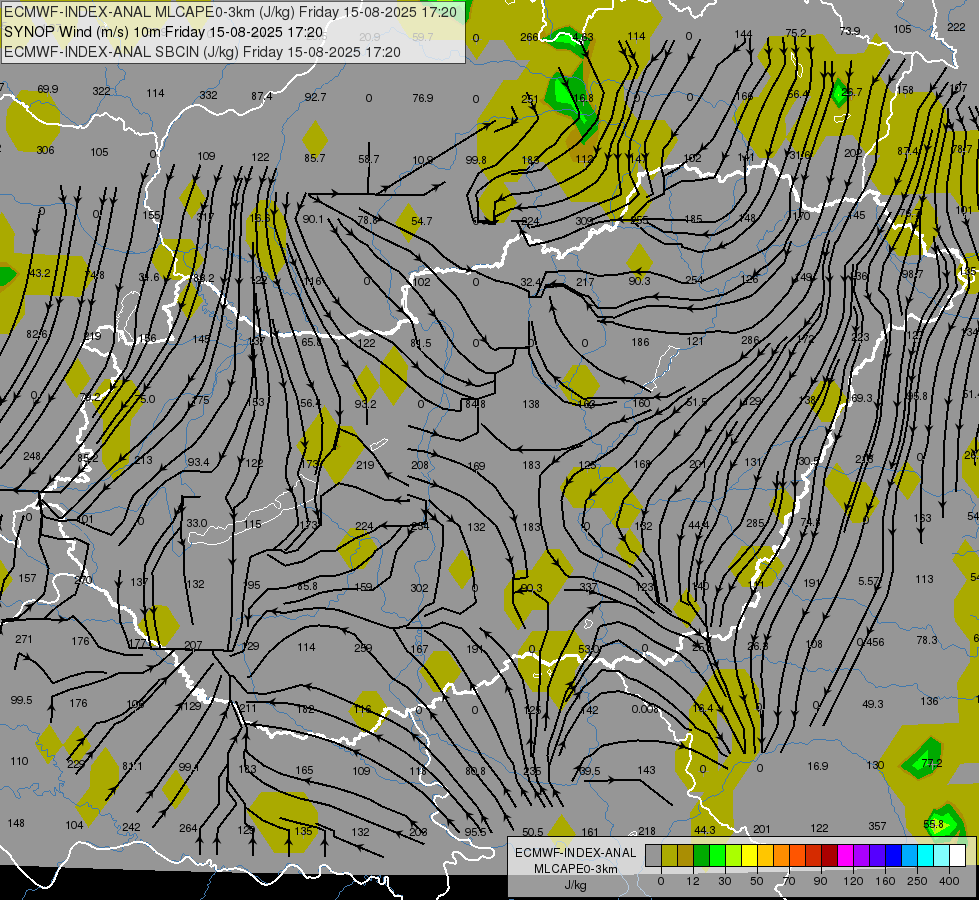Click the map value 78.3
979x900 pixels.
pyautogui.click(x=927, y=640)
